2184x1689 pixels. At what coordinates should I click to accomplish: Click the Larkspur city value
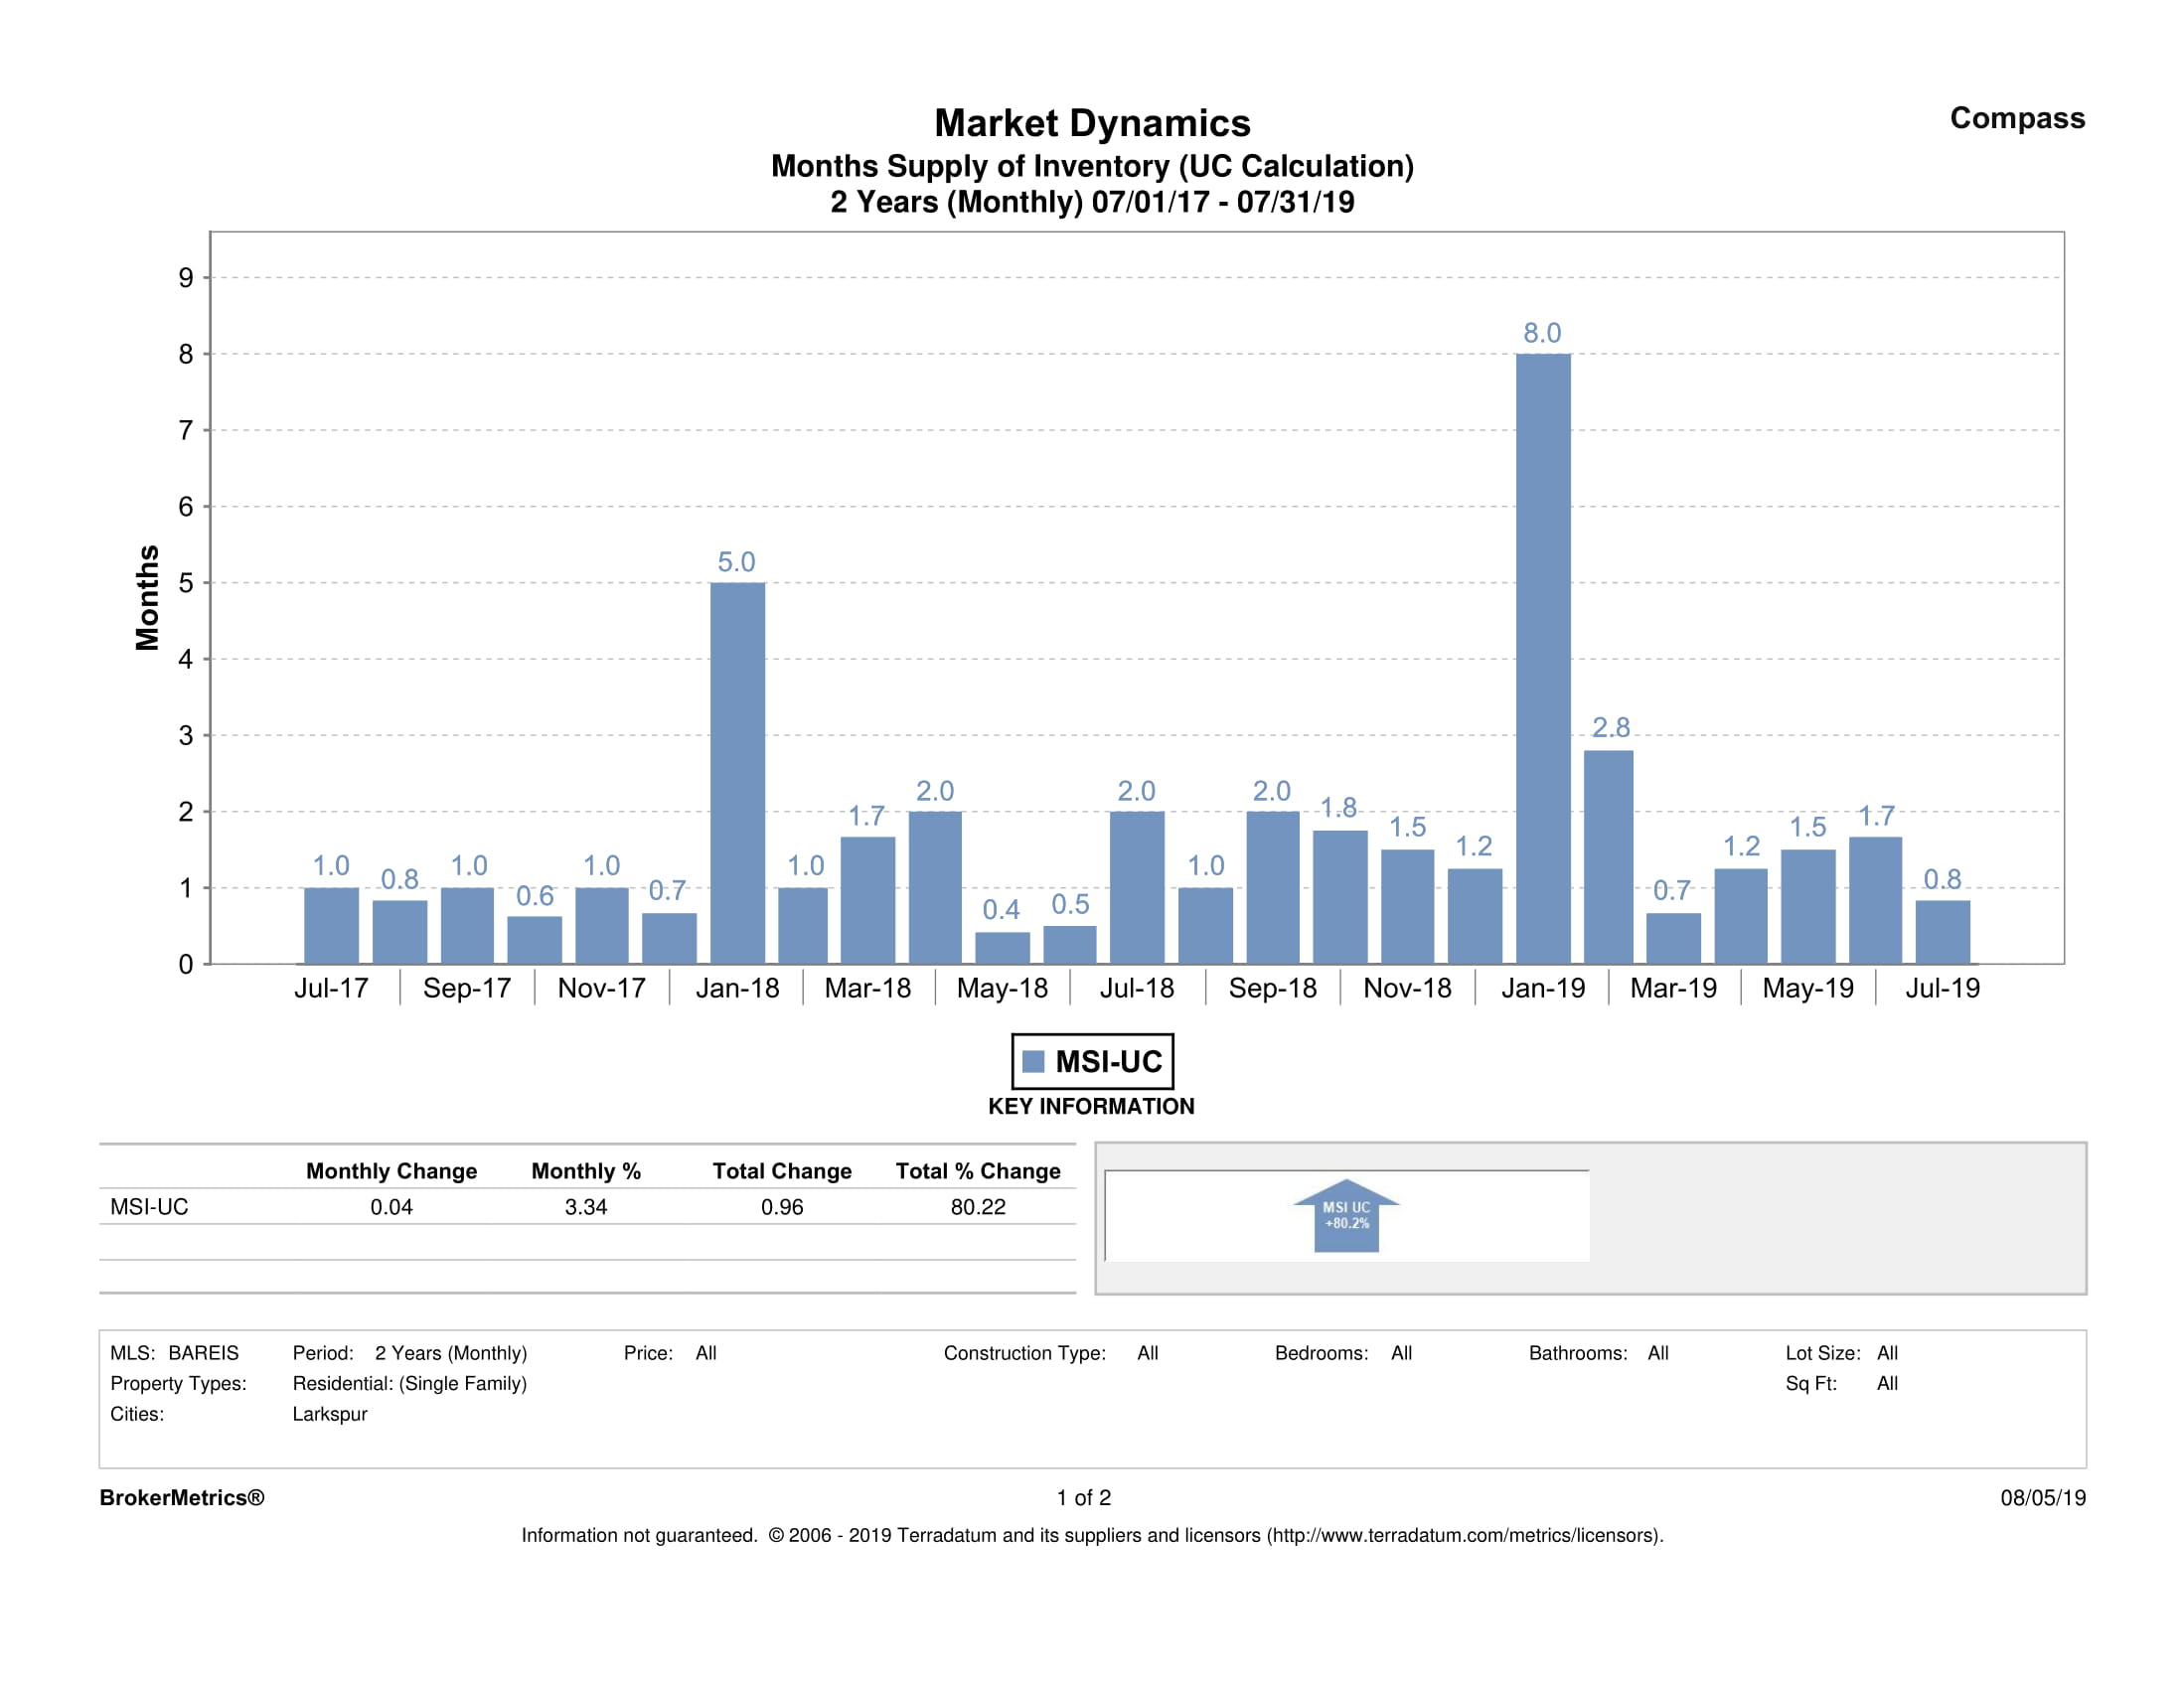329,1414
